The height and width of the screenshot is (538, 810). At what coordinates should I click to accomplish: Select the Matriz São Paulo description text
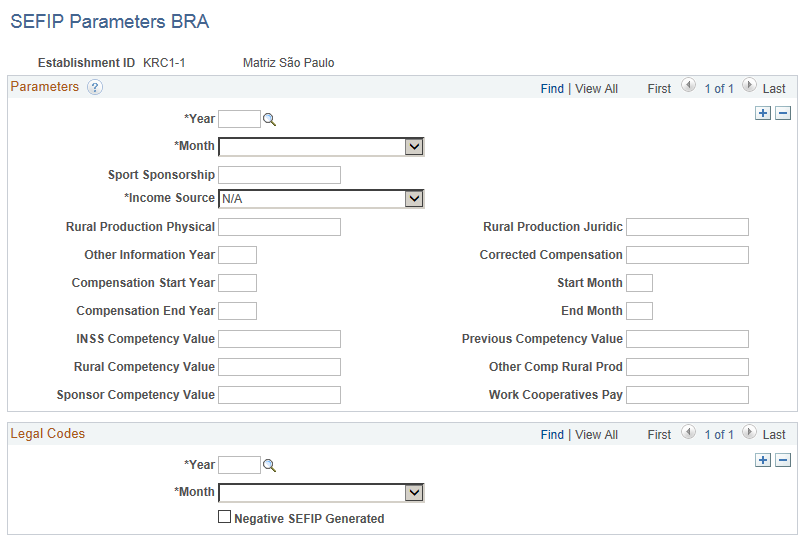coord(289,63)
